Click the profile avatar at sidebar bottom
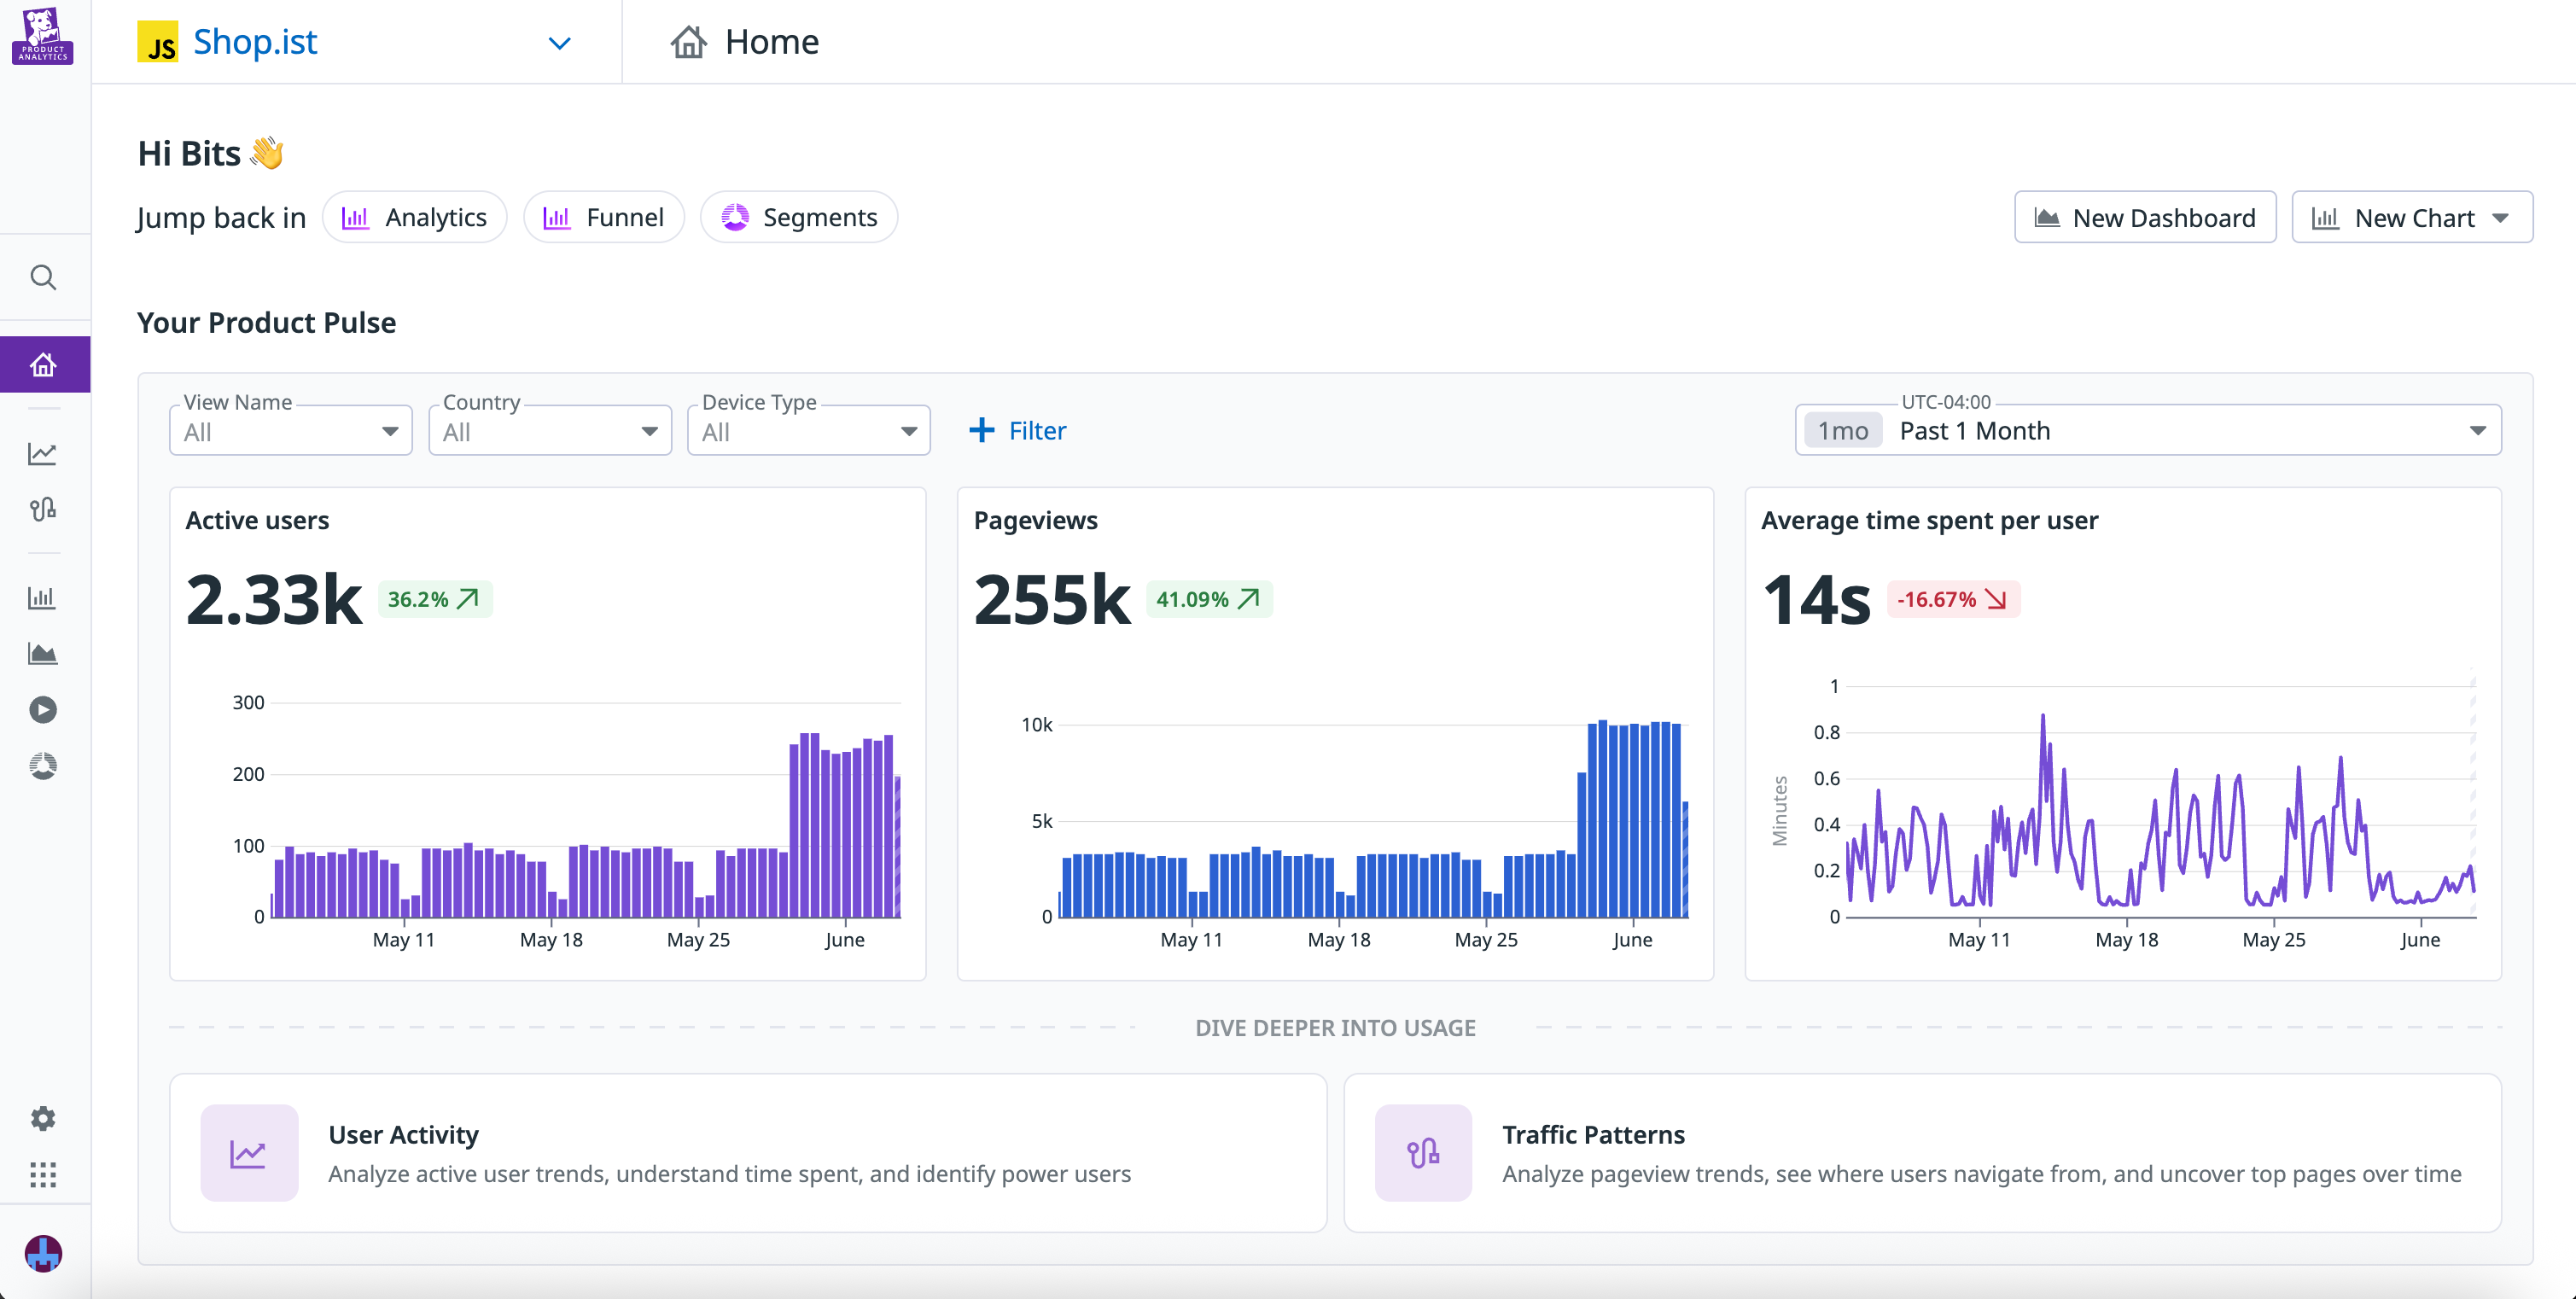The image size is (2576, 1299). [44, 1253]
